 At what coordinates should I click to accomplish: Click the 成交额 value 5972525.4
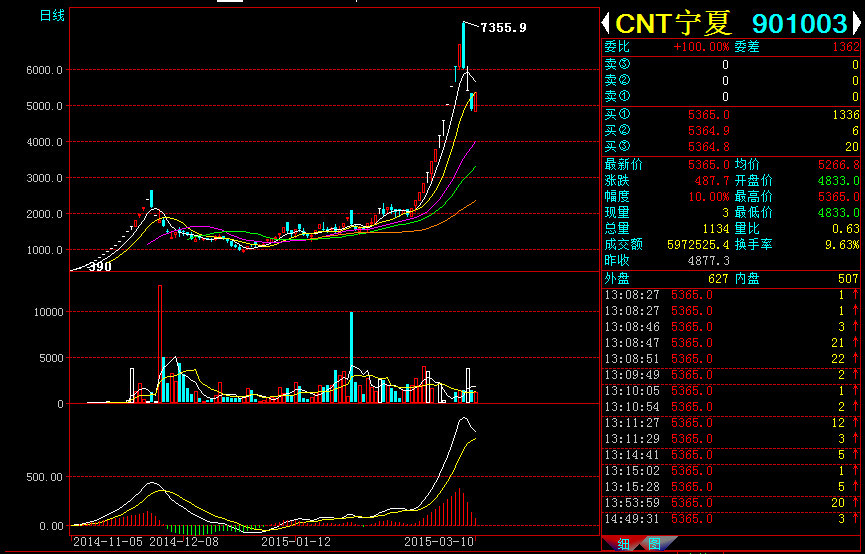tap(698, 244)
